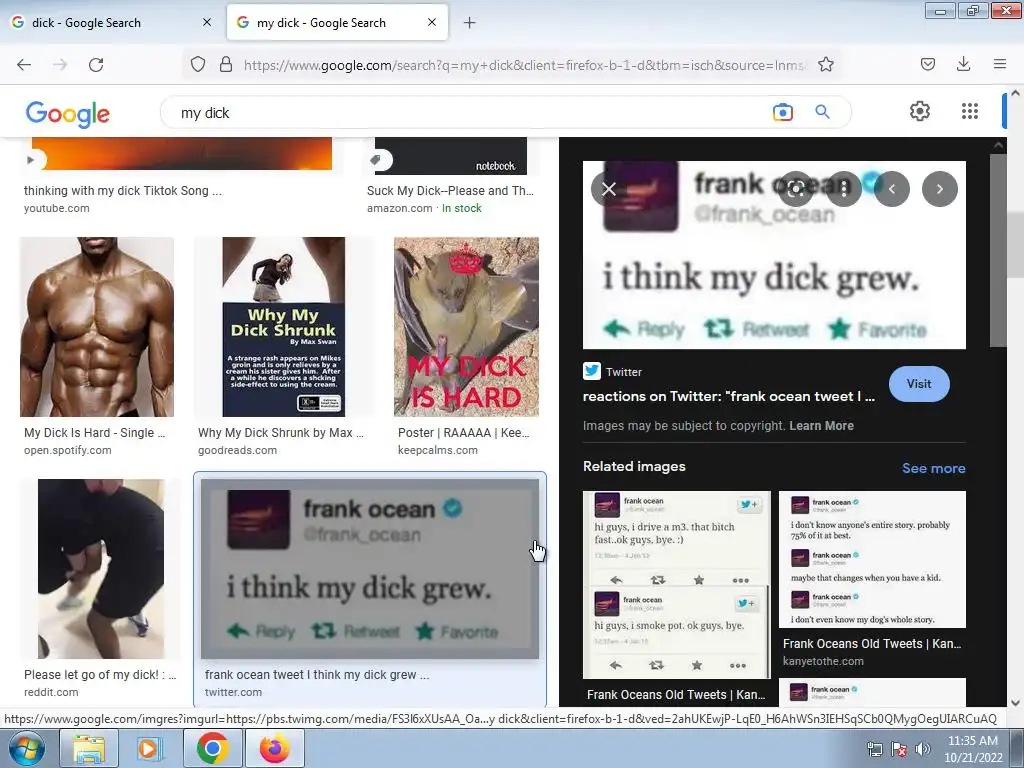The image size is (1024, 768).
Task: Click 'Suck My Dick--Please and Th...' amazon caption
Action: click(x=451, y=191)
